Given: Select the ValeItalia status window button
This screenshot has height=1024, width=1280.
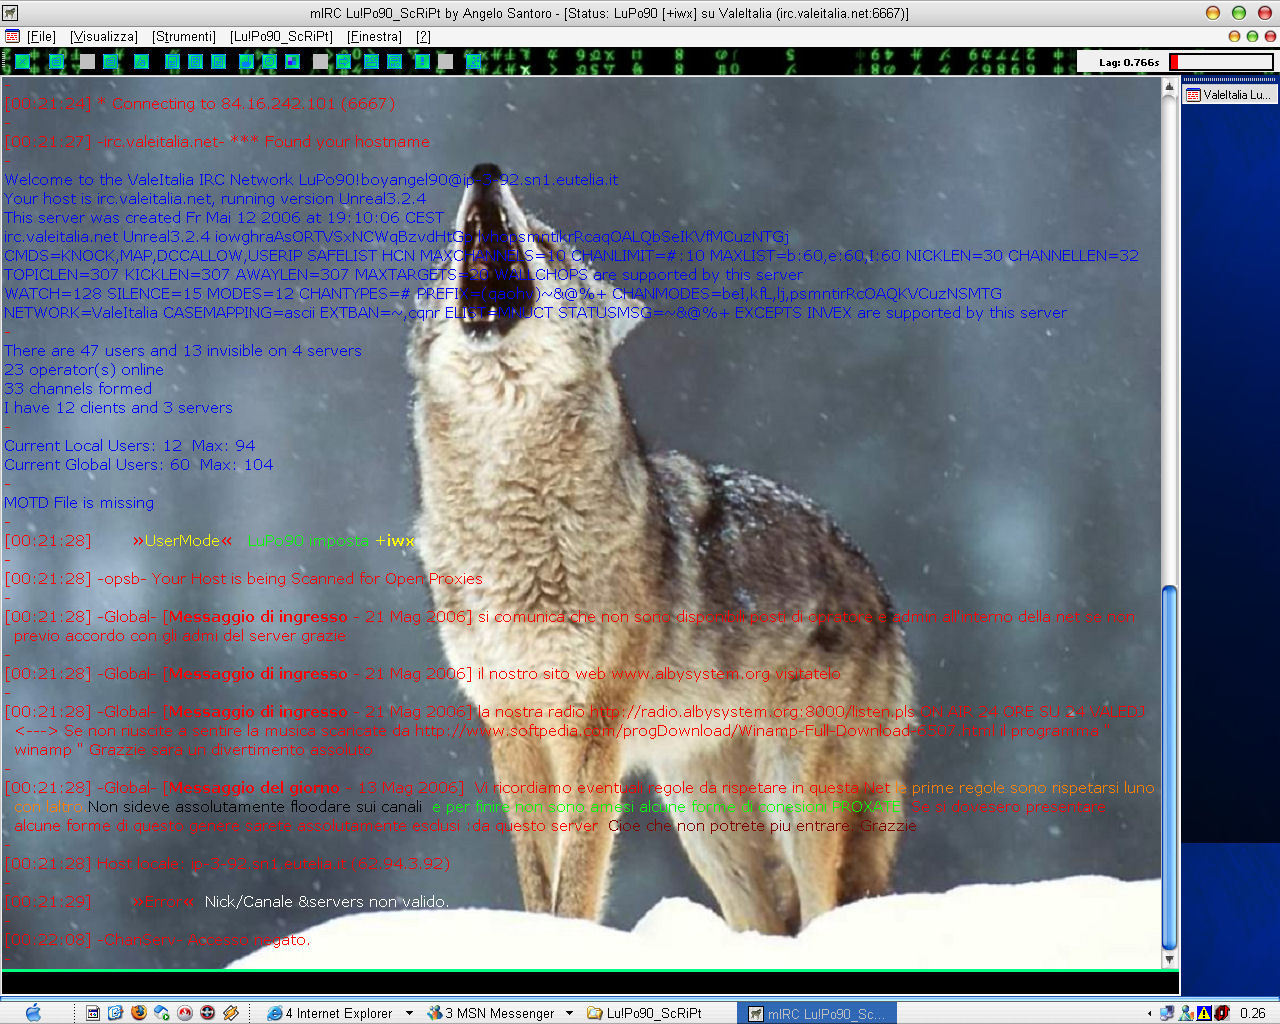Looking at the screenshot, I should coord(1228,95).
